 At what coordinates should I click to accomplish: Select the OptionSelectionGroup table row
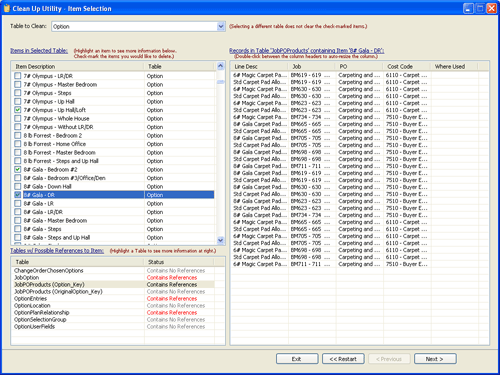(113, 320)
